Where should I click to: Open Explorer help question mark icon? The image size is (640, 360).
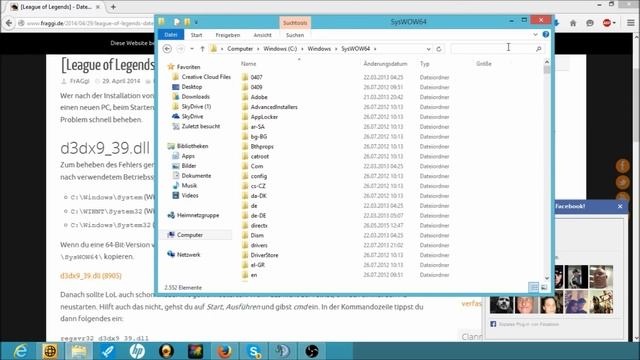(546, 35)
